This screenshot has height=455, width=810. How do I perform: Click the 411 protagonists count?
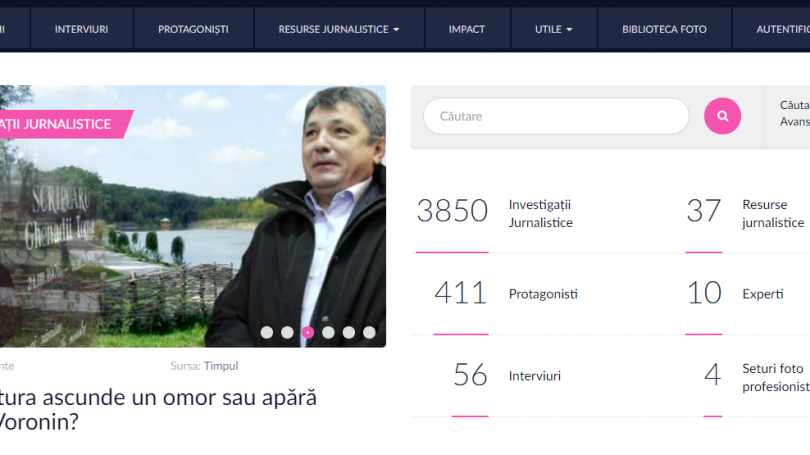point(460,293)
